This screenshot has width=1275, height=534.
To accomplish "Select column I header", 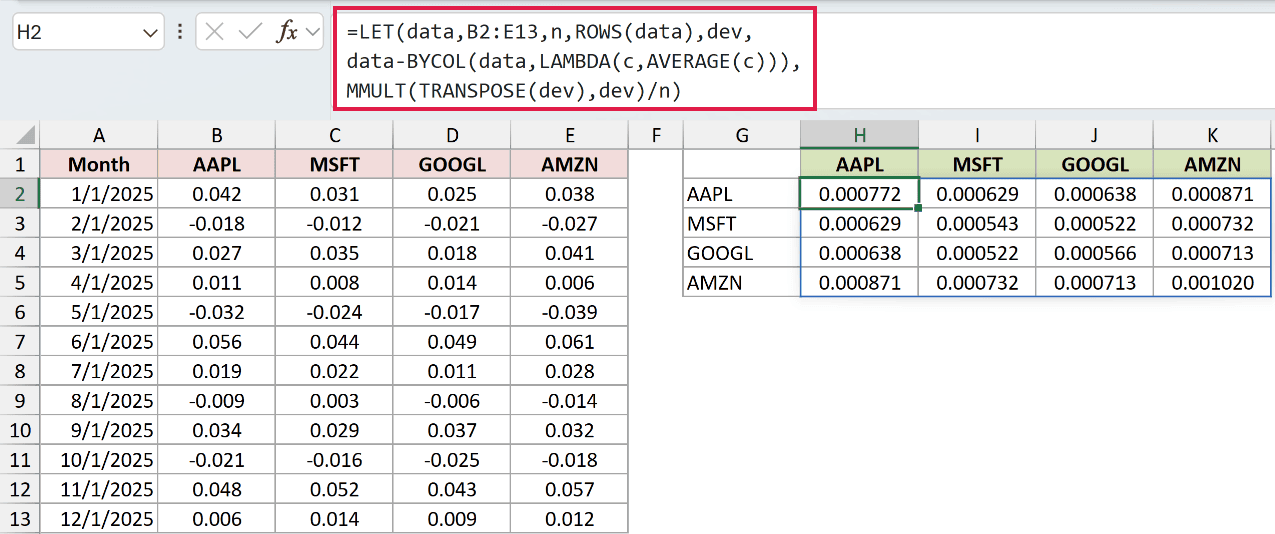I will pyautogui.click(x=977, y=135).
